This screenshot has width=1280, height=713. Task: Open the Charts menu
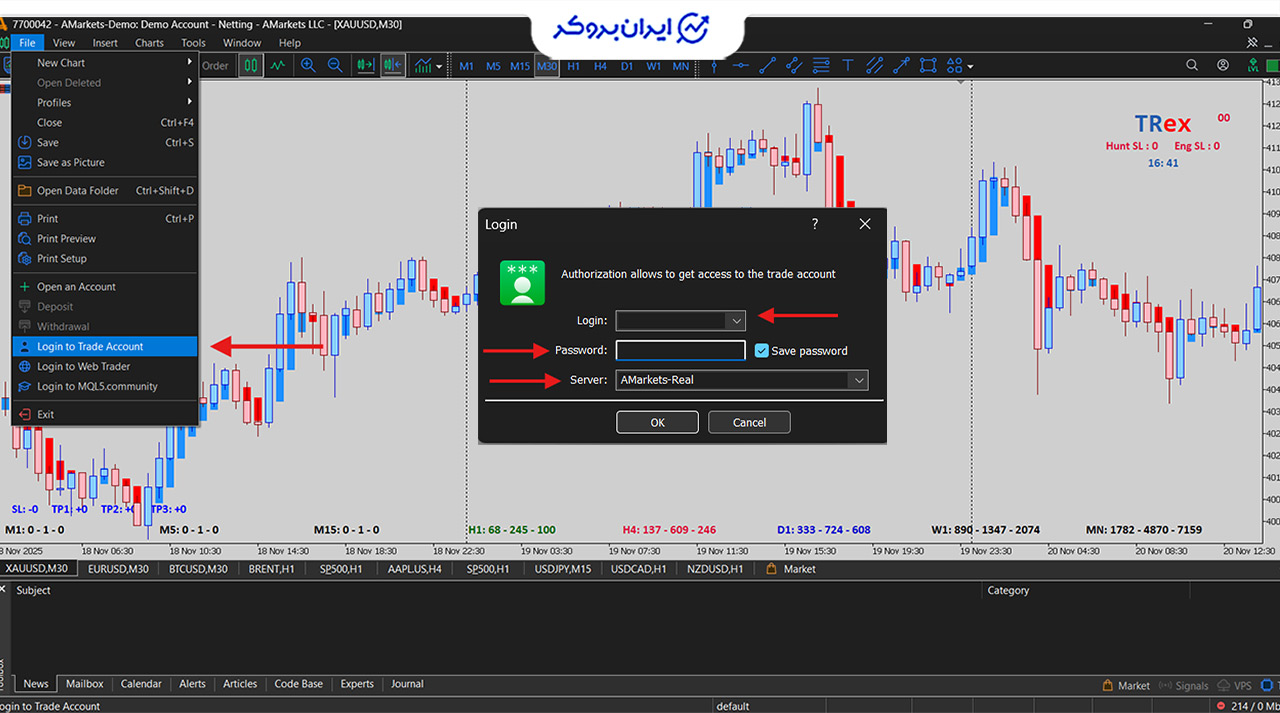coord(149,43)
